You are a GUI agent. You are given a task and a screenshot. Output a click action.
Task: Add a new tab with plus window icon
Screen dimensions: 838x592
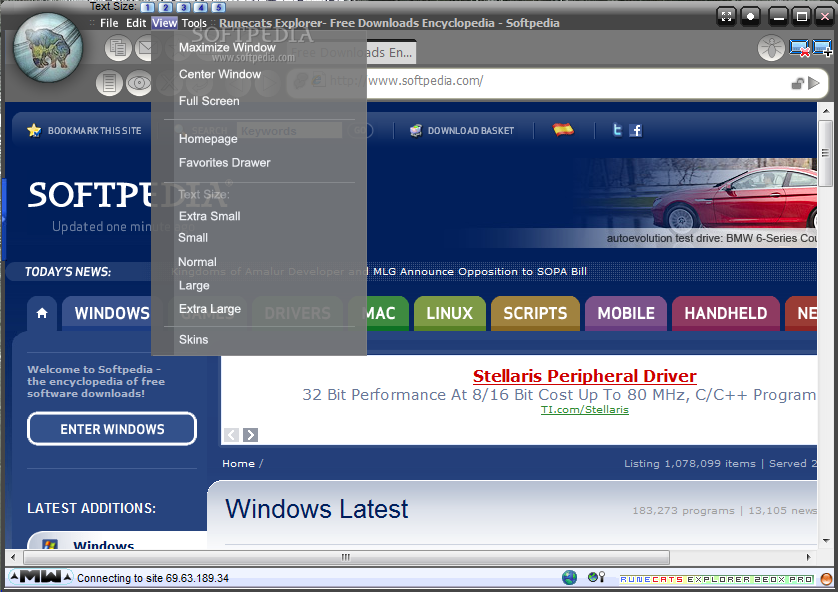coord(823,48)
